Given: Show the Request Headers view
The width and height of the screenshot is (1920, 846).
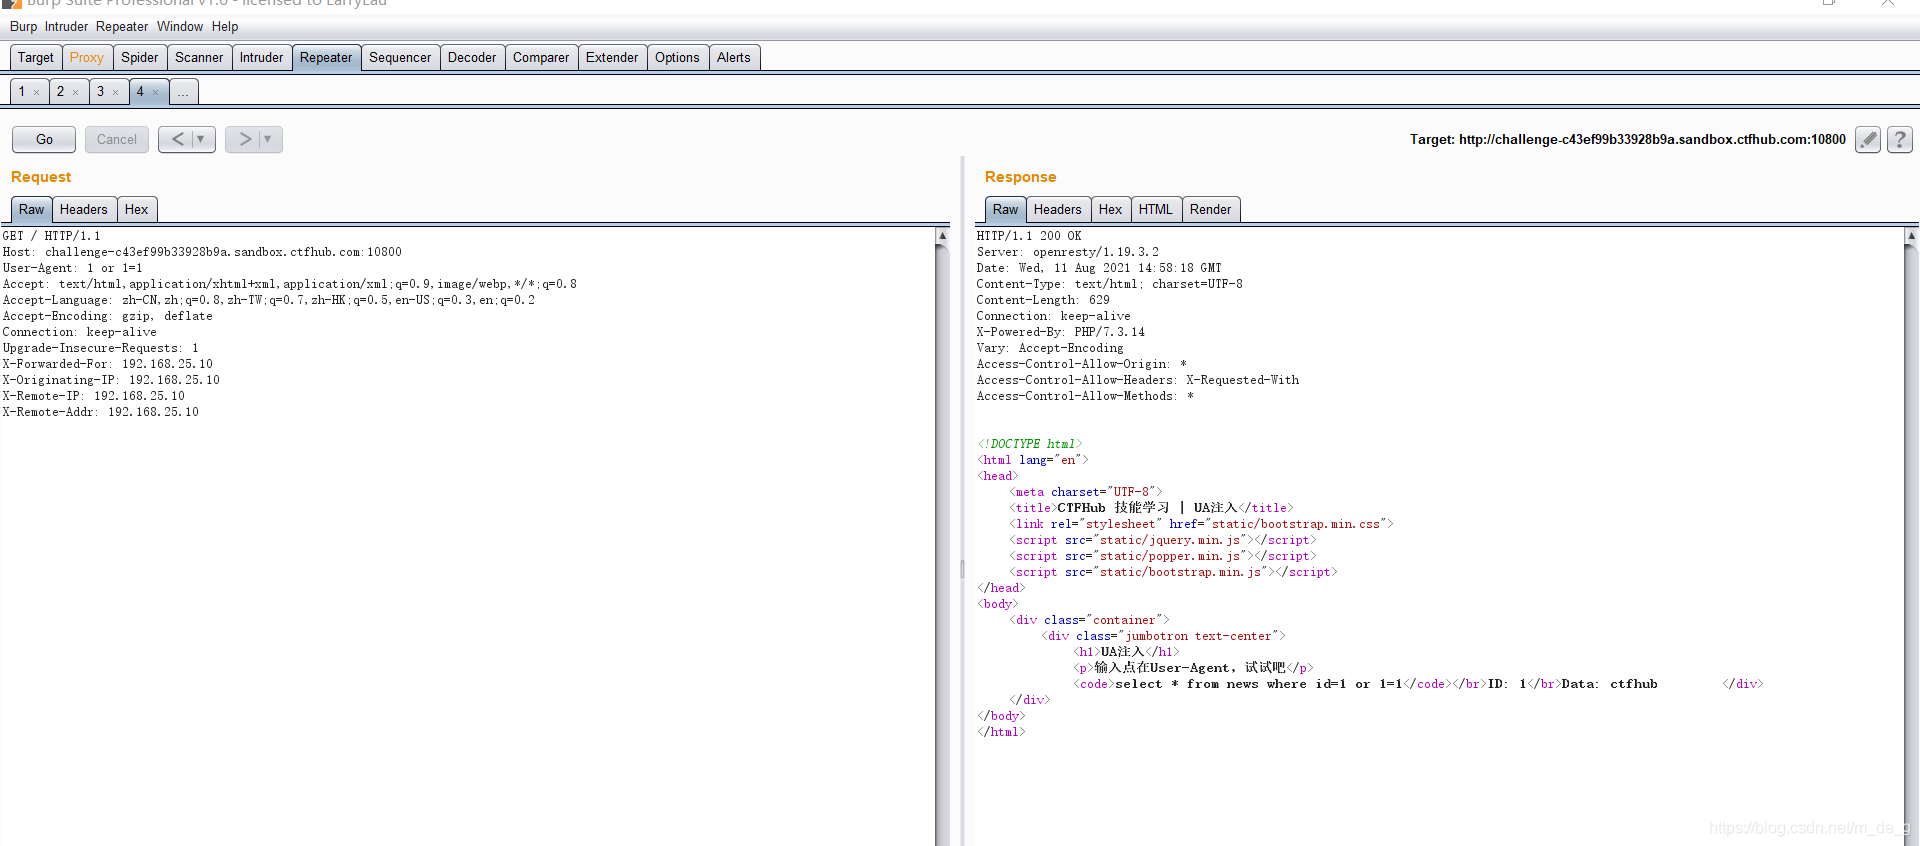Looking at the screenshot, I should [x=83, y=210].
